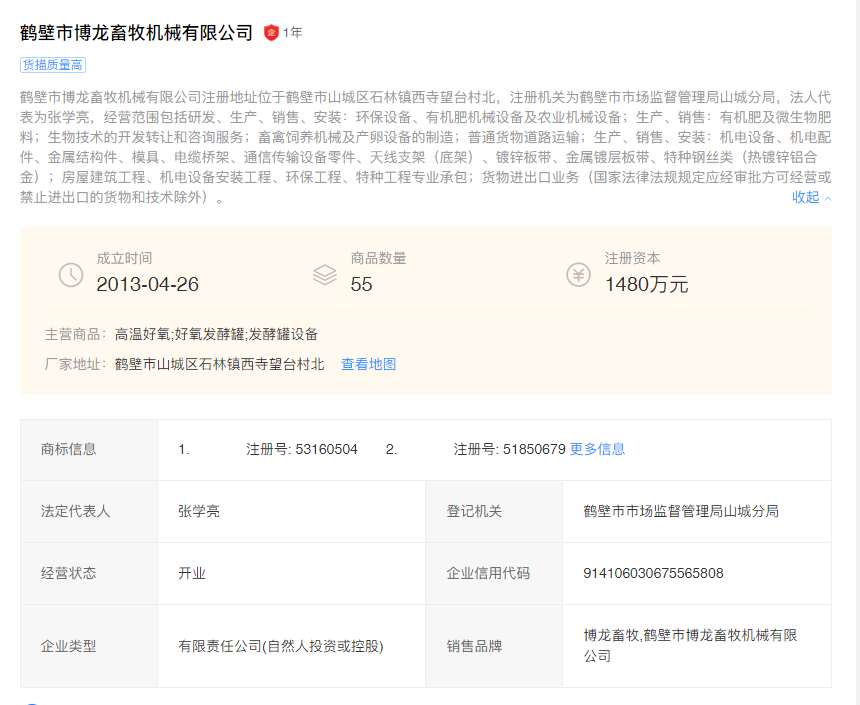The height and width of the screenshot is (705, 860).
Task: Collapse the company description via 收起
Action: (x=812, y=198)
